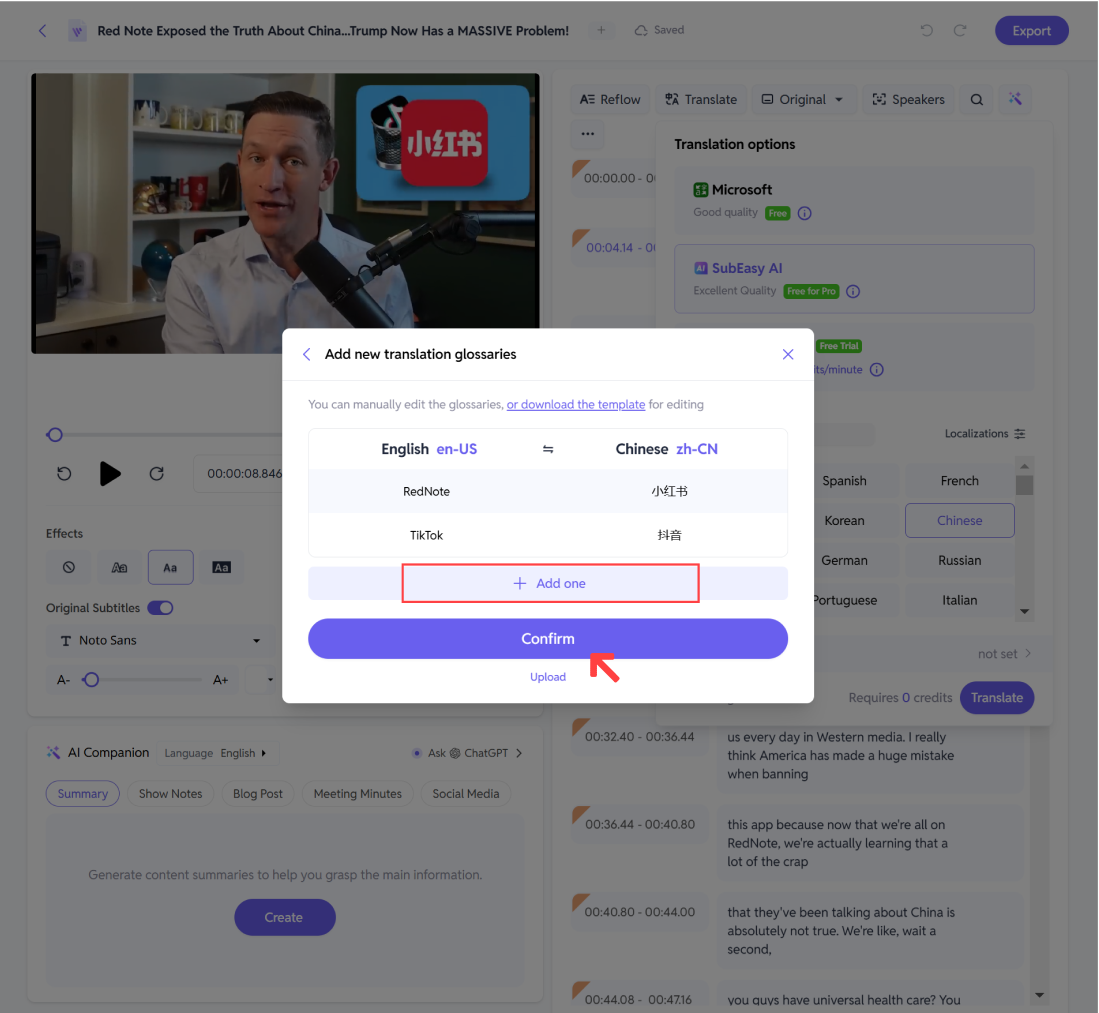Select the no-effect subtitle style
The image size is (1099, 1013).
pyautogui.click(x=69, y=568)
